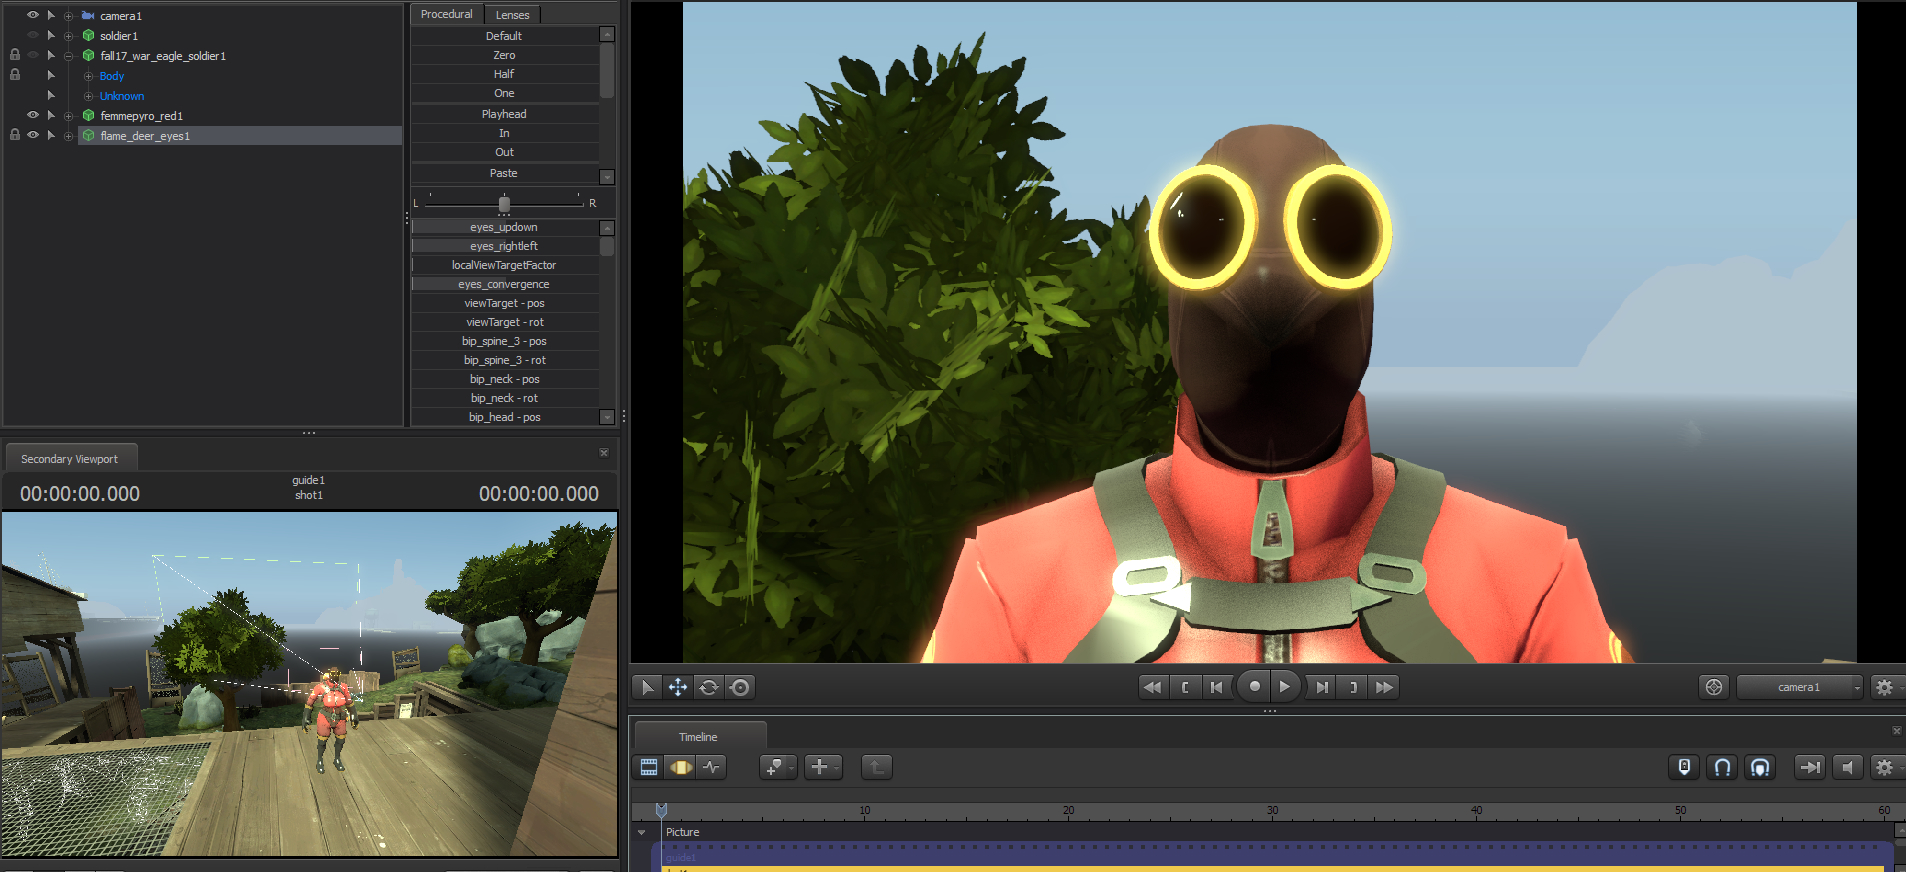The height and width of the screenshot is (872, 1906).
Task: Open the Lenses tab
Action: [513, 15]
